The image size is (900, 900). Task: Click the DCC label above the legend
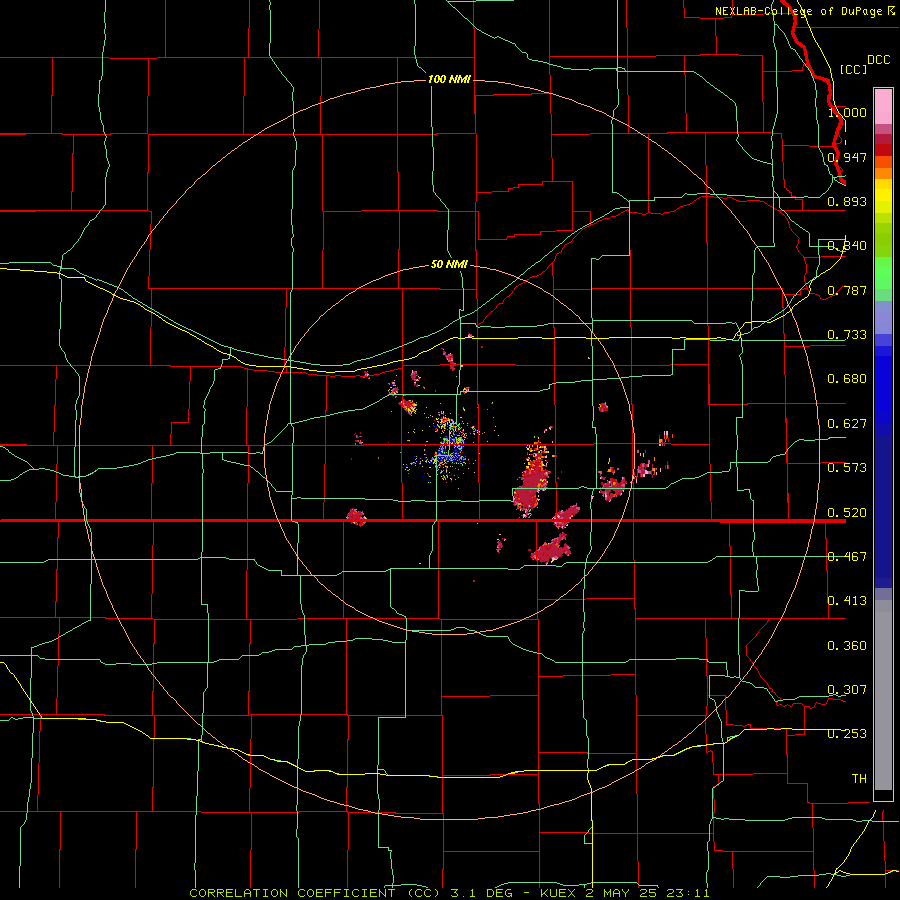point(879,60)
